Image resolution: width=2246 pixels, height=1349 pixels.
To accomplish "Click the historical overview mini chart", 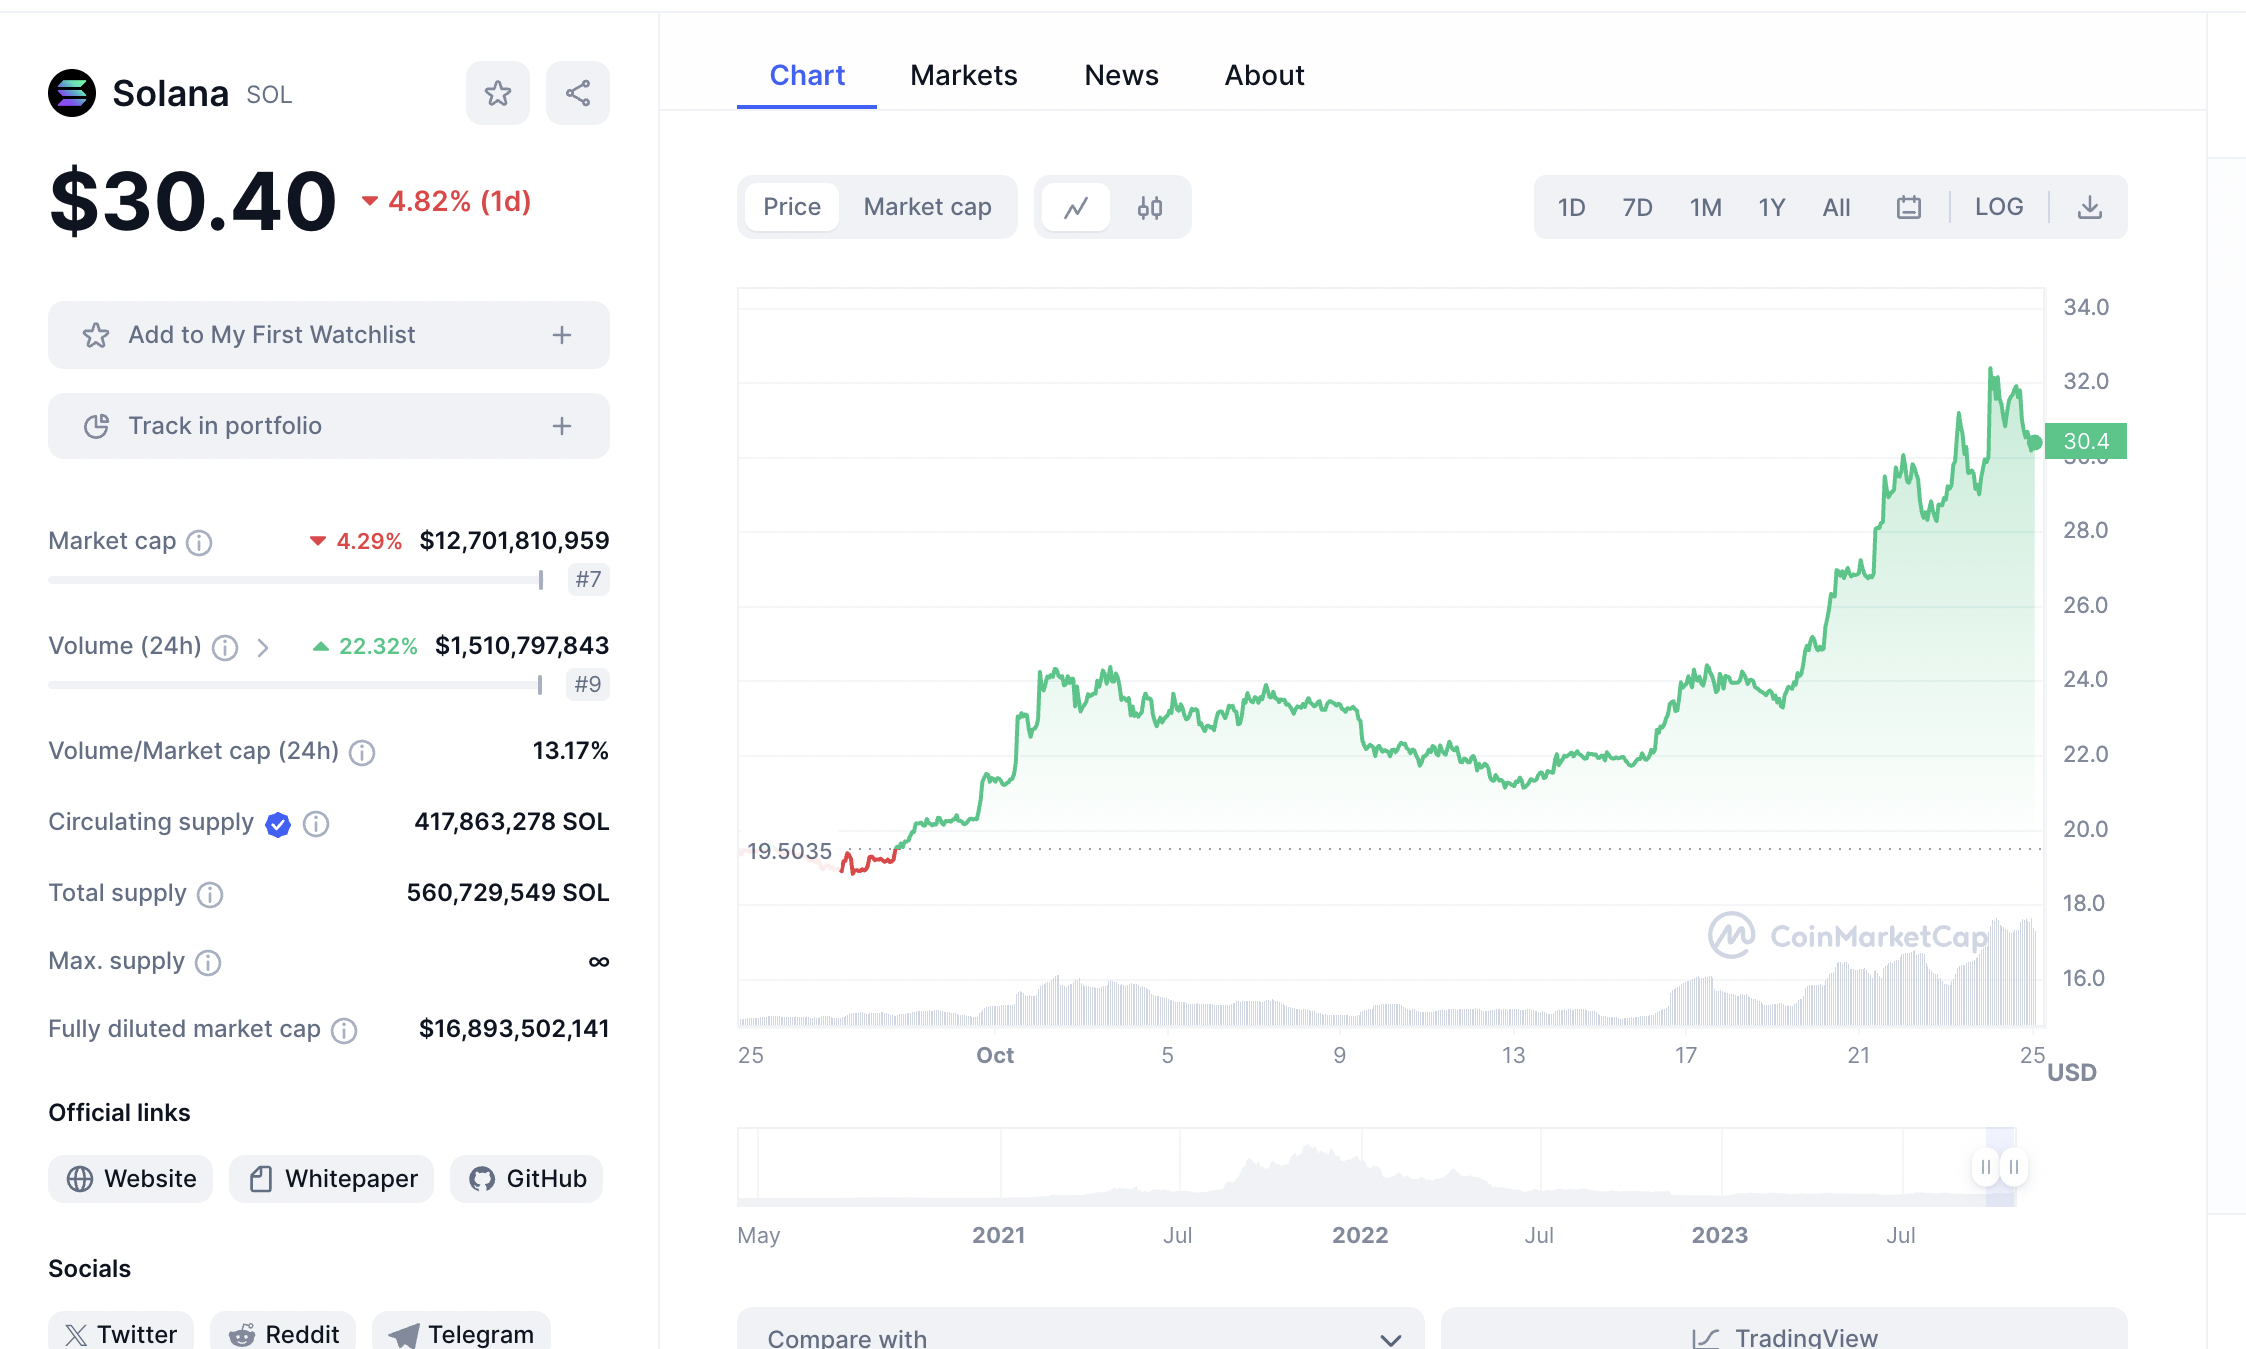I will click(1376, 1167).
